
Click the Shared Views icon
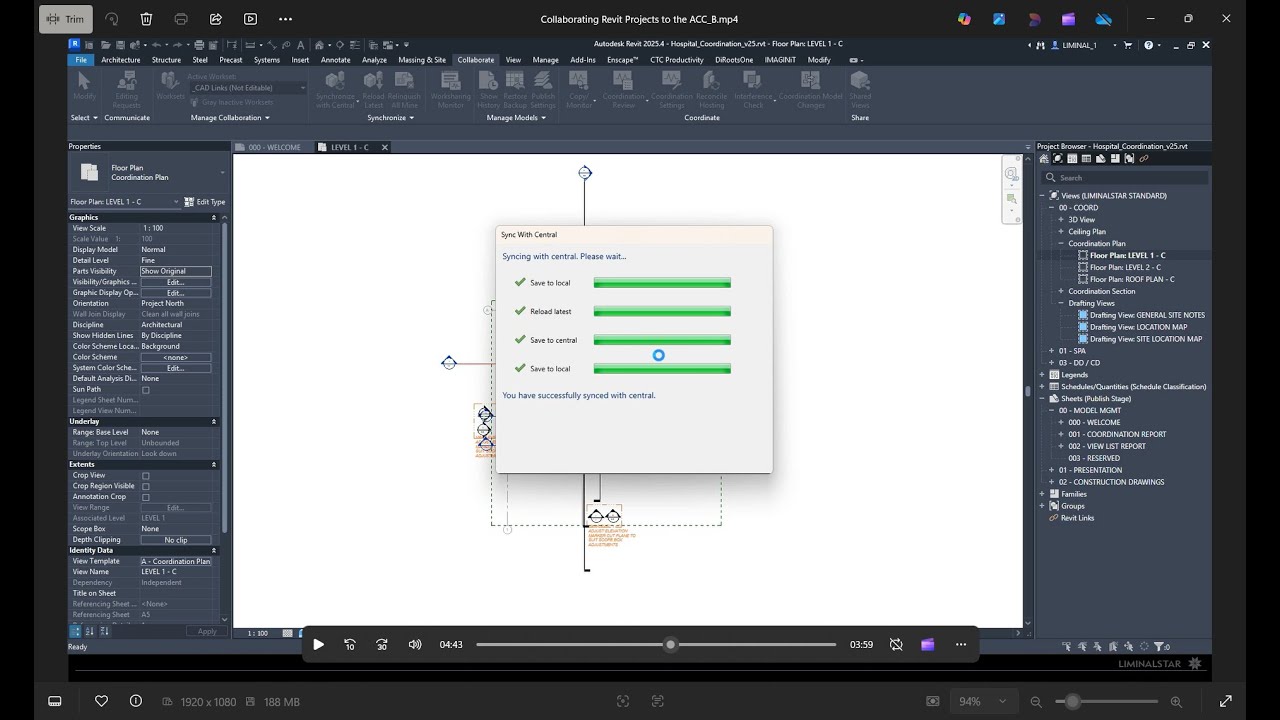(x=860, y=82)
